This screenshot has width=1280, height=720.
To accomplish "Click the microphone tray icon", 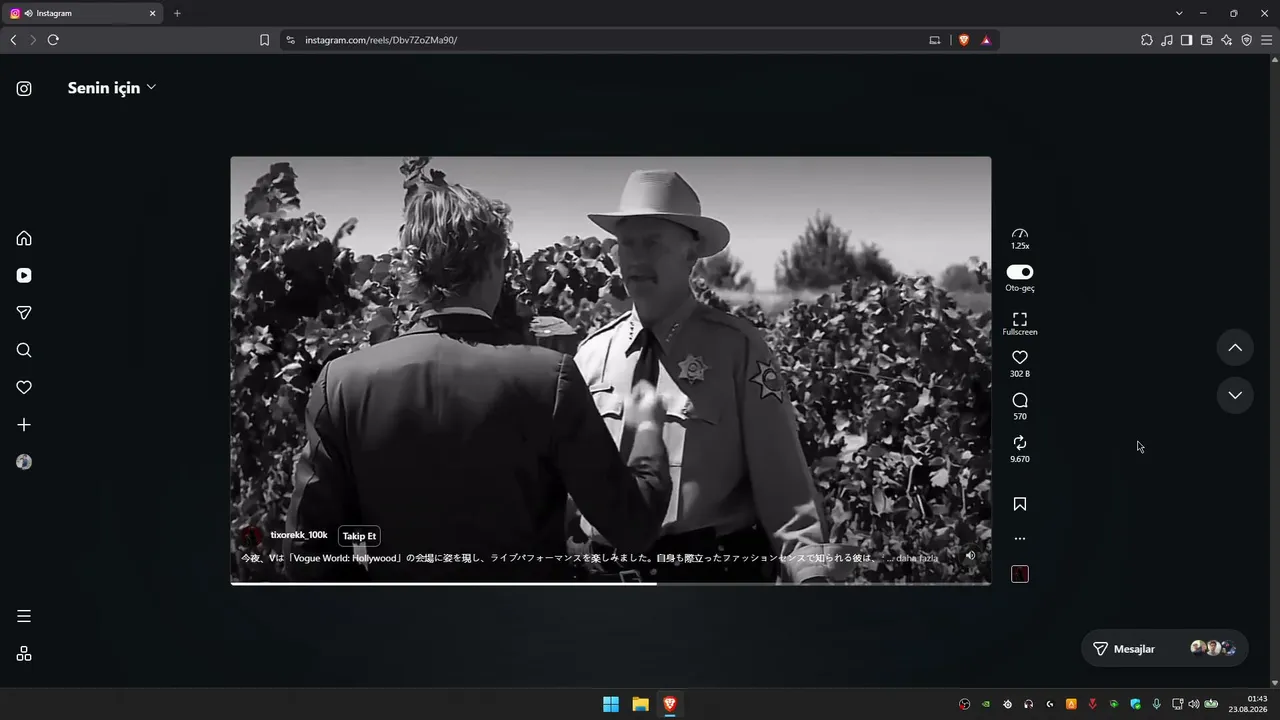I will point(1157,704).
